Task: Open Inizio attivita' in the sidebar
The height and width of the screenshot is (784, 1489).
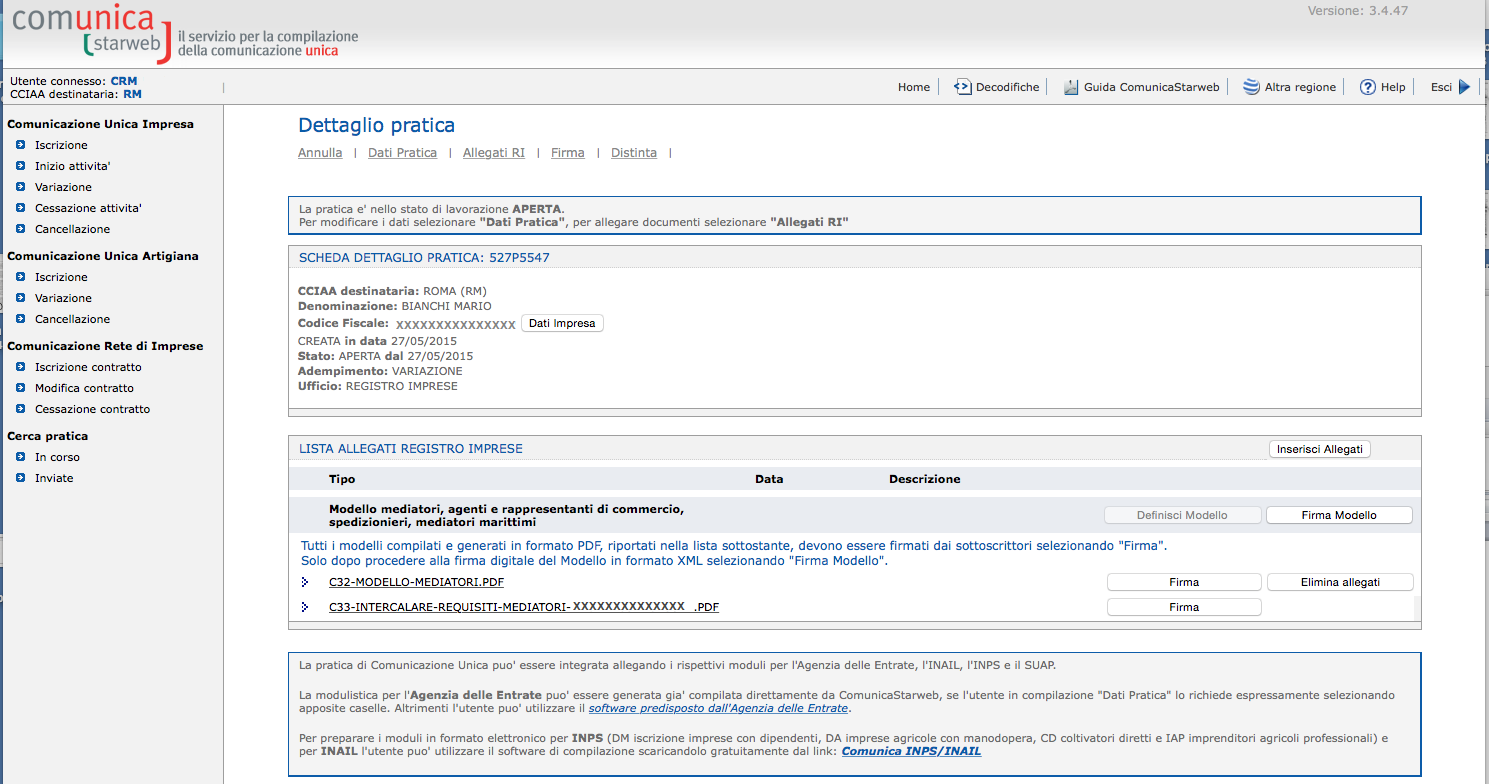Action: (72, 166)
